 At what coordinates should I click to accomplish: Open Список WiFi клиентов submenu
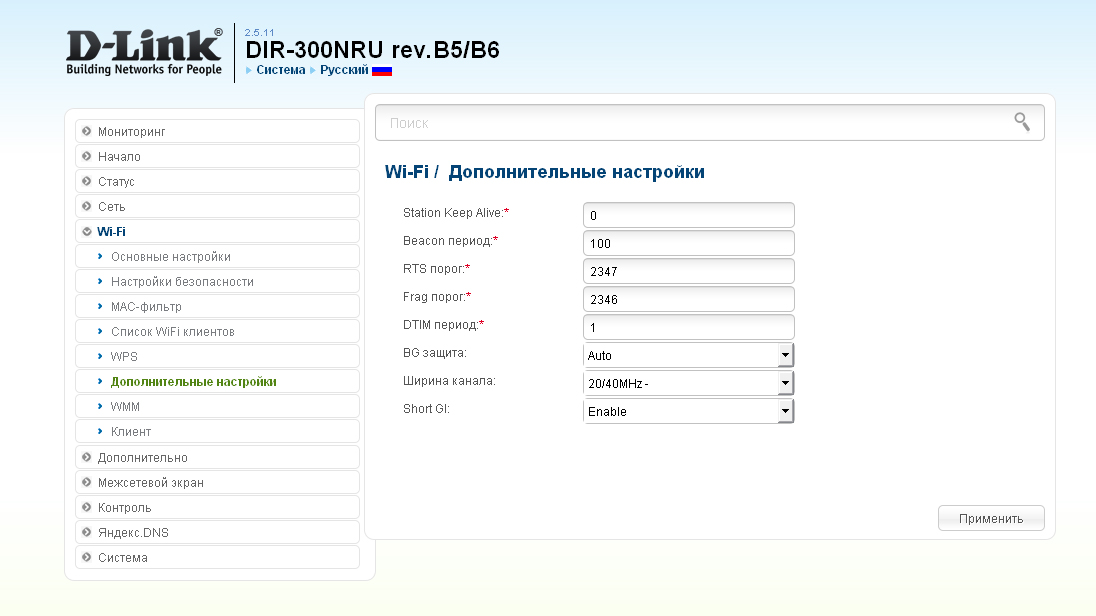coord(217,331)
